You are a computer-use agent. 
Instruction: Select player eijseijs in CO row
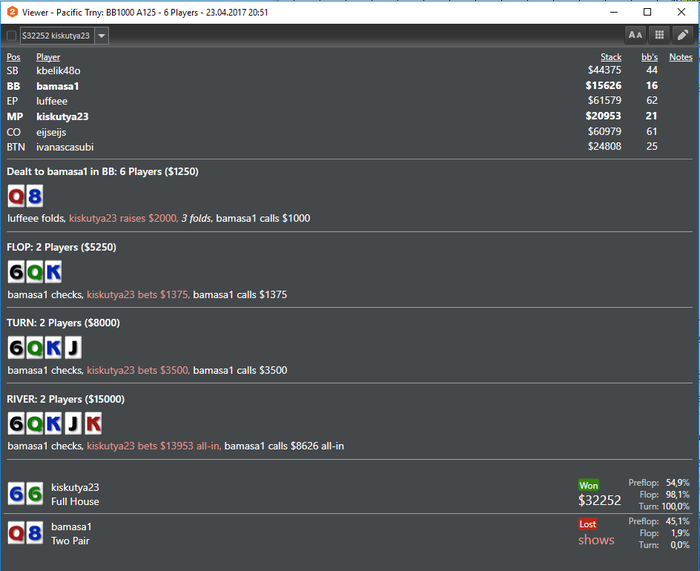(x=51, y=132)
